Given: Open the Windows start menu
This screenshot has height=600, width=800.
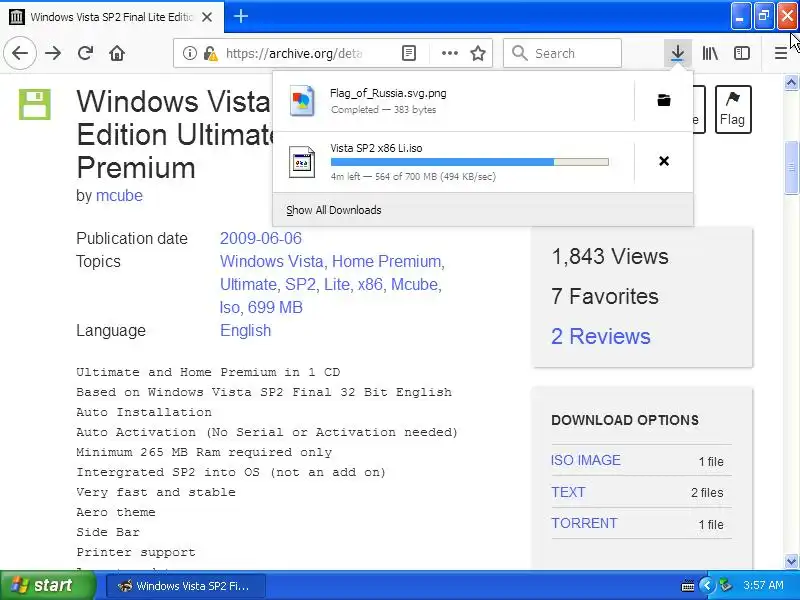Looking at the screenshot, I should click(x=48, y=585).
